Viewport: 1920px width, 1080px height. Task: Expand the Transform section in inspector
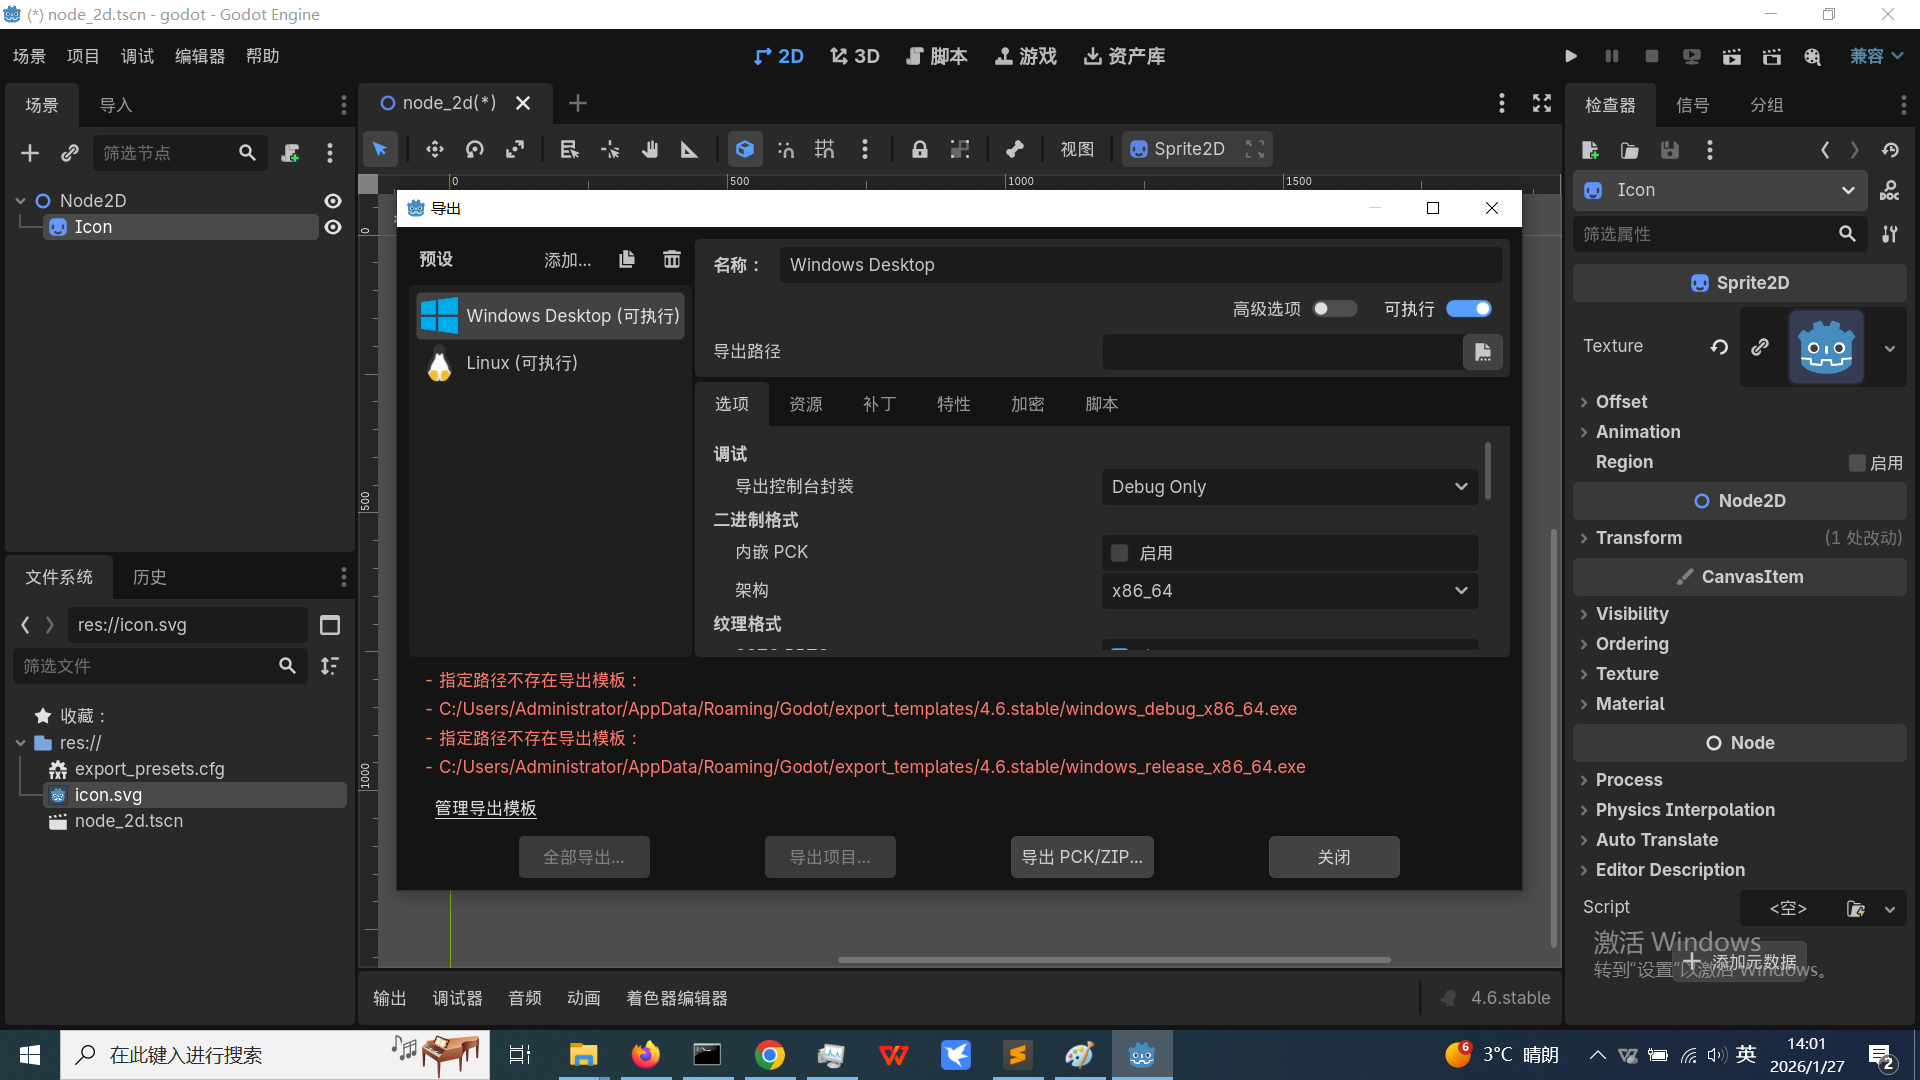1638,538
